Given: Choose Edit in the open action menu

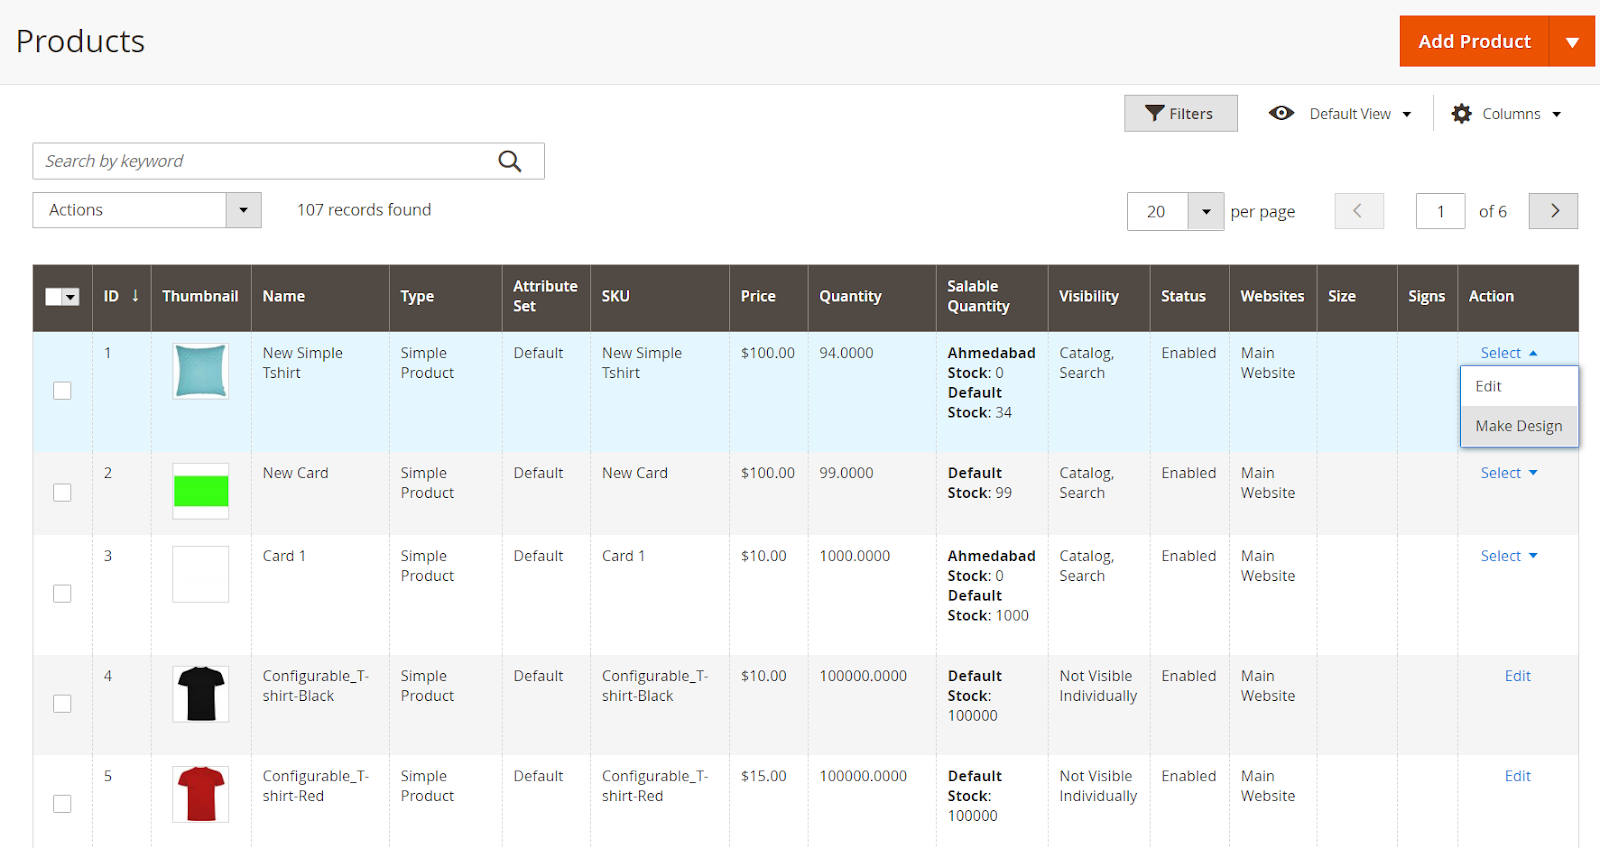Looking at the screenshot, I should coord(1488,386).
